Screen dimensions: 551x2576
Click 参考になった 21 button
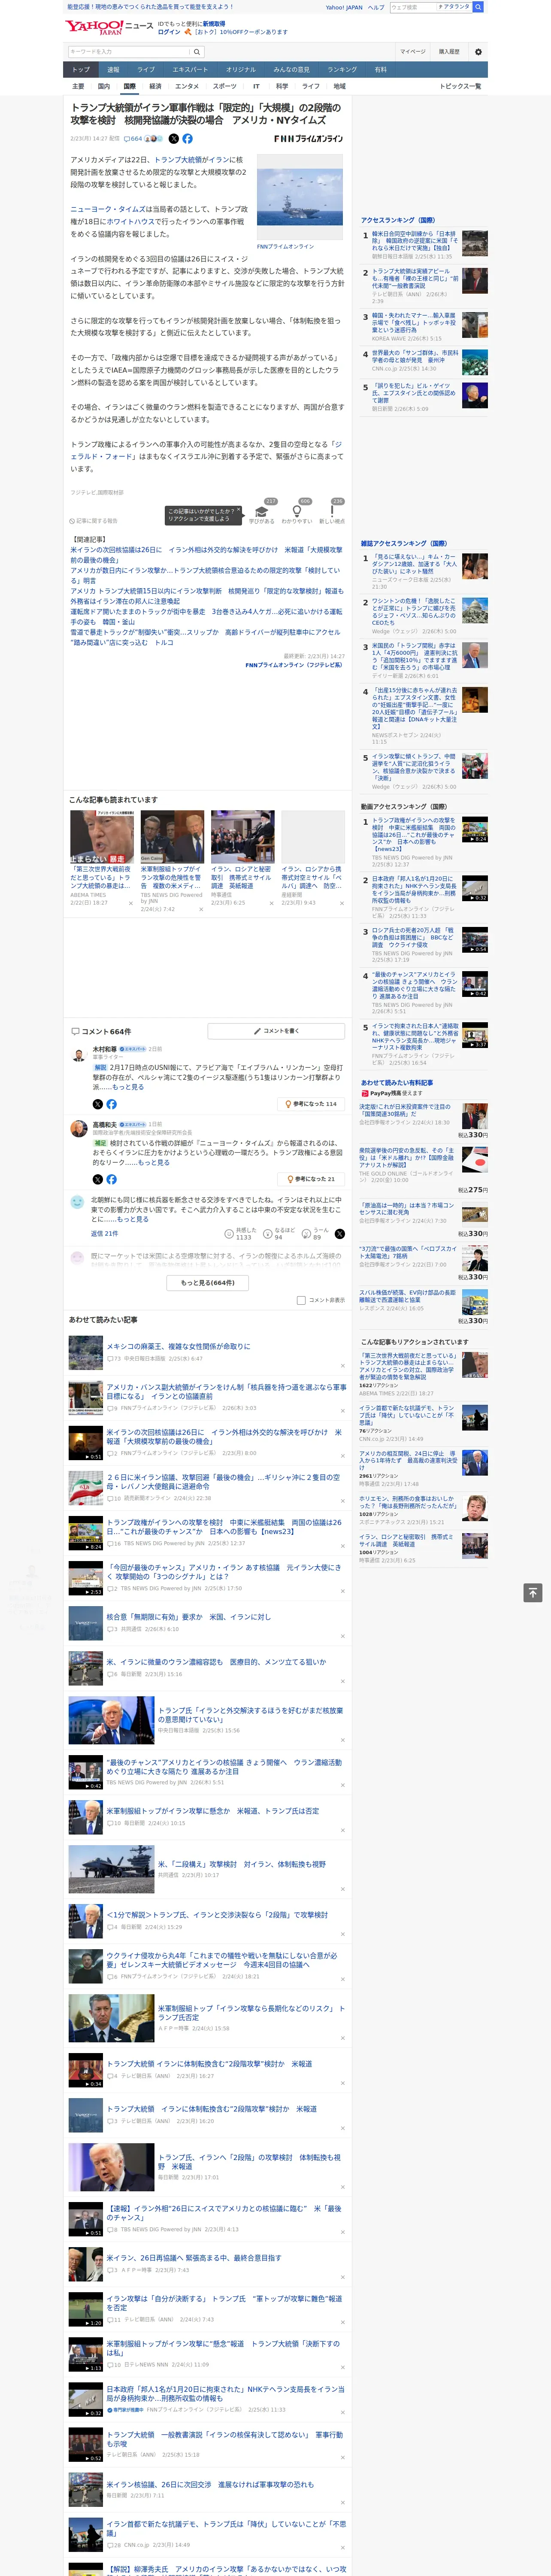coord(311,1179)
